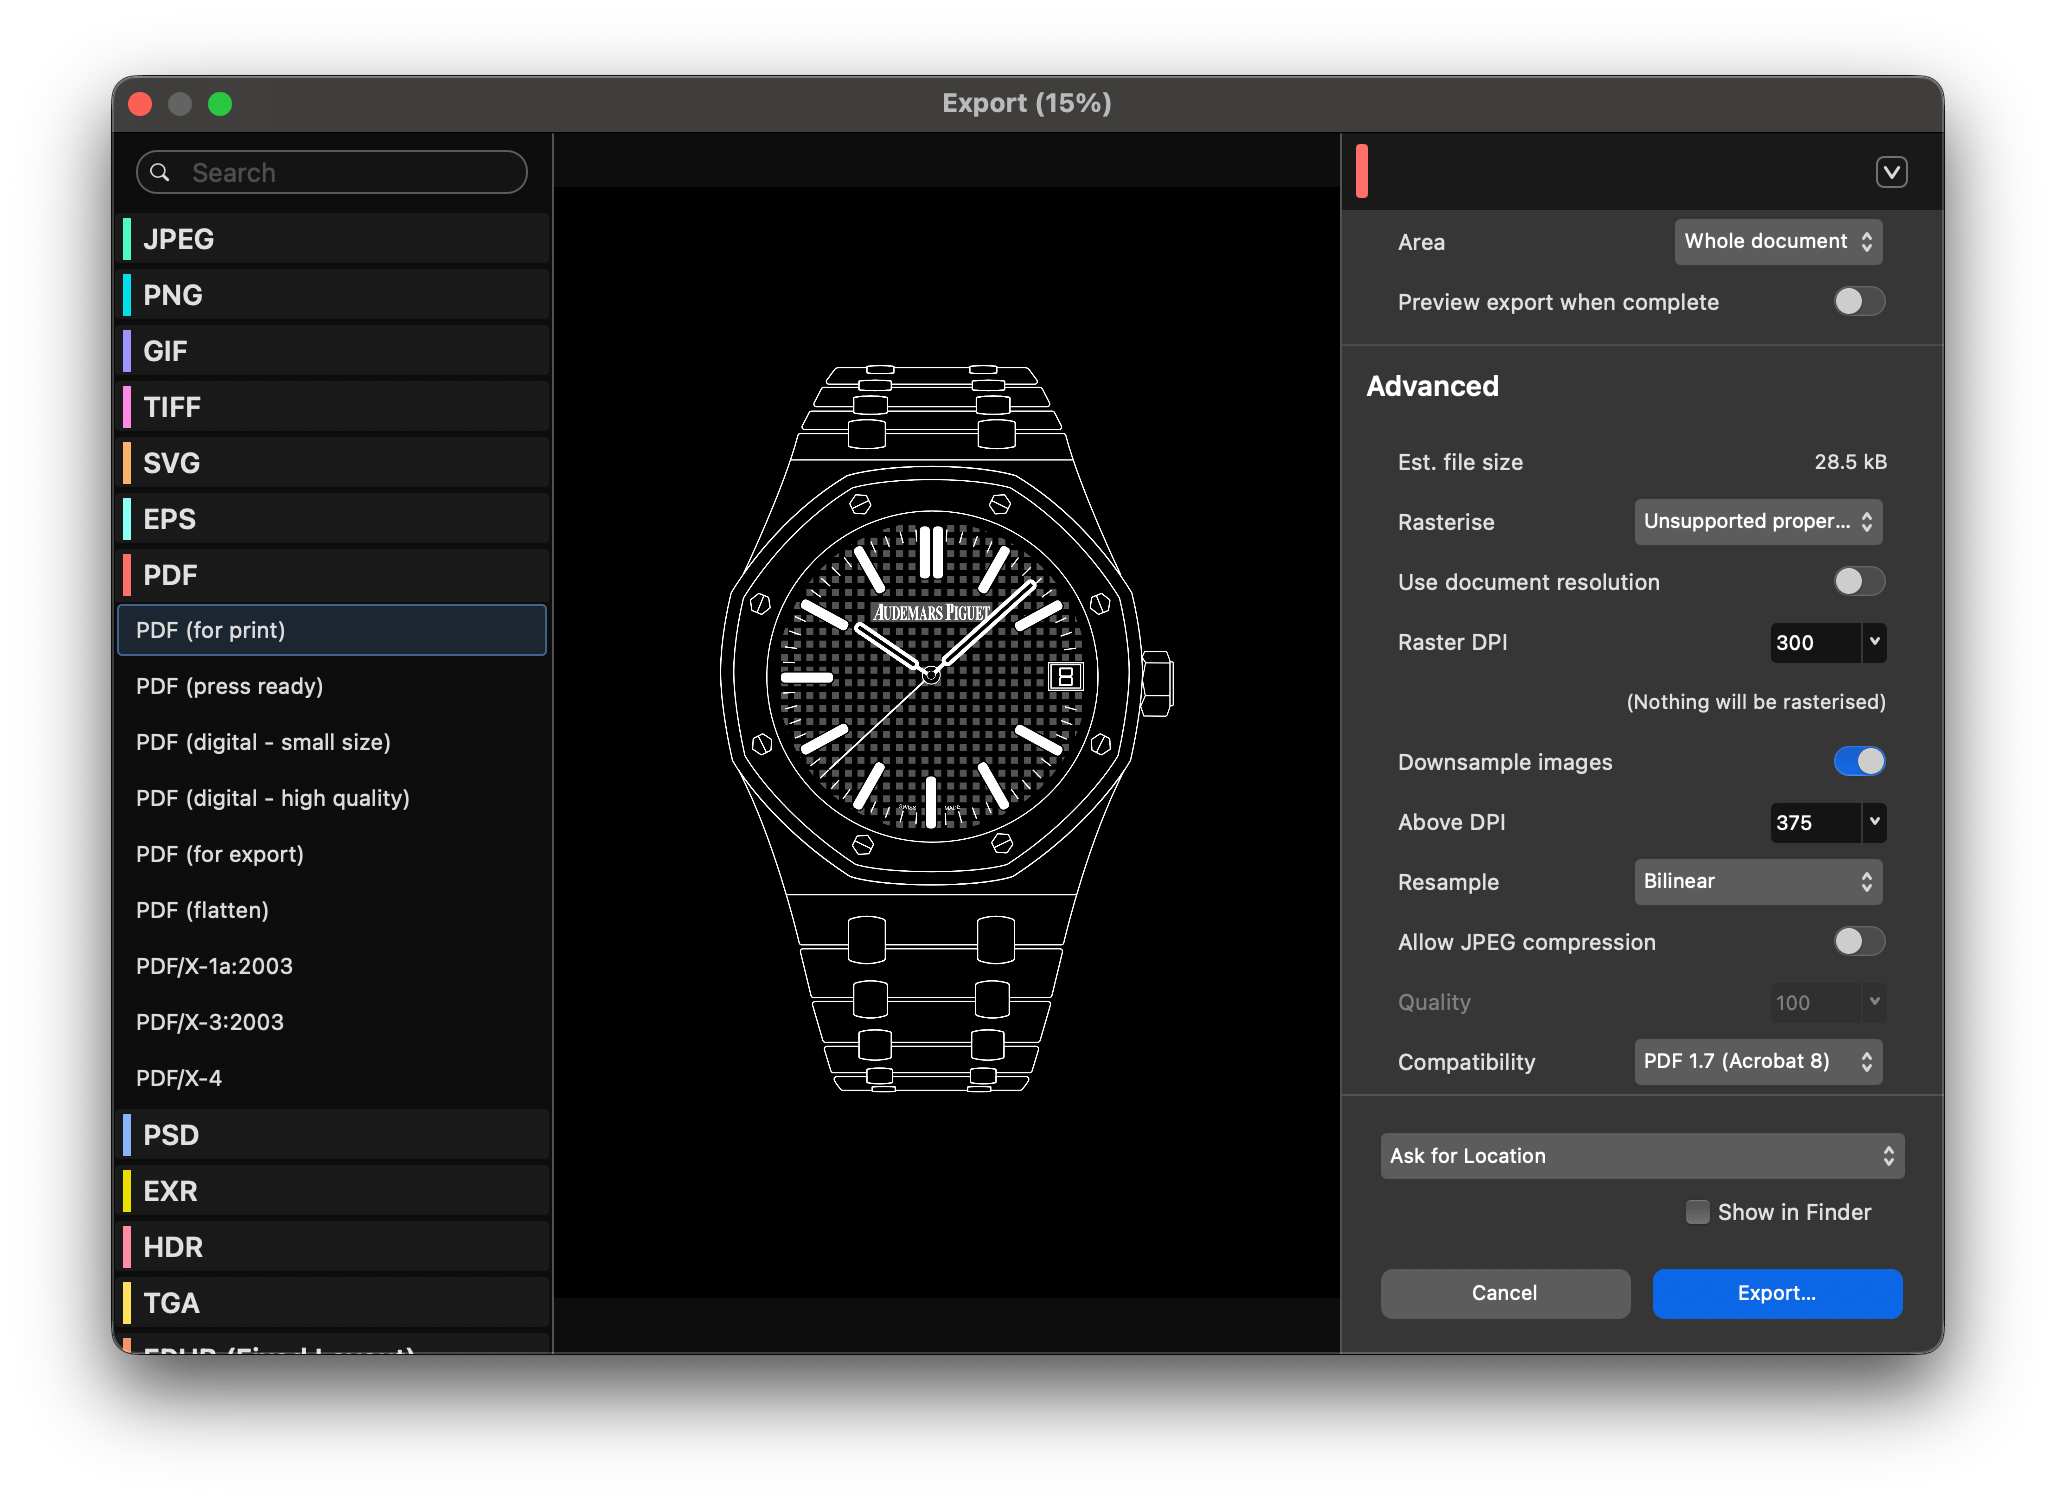
Task: Choose the PDF/X-3:2003 preset
Action: coord(332,1022)
